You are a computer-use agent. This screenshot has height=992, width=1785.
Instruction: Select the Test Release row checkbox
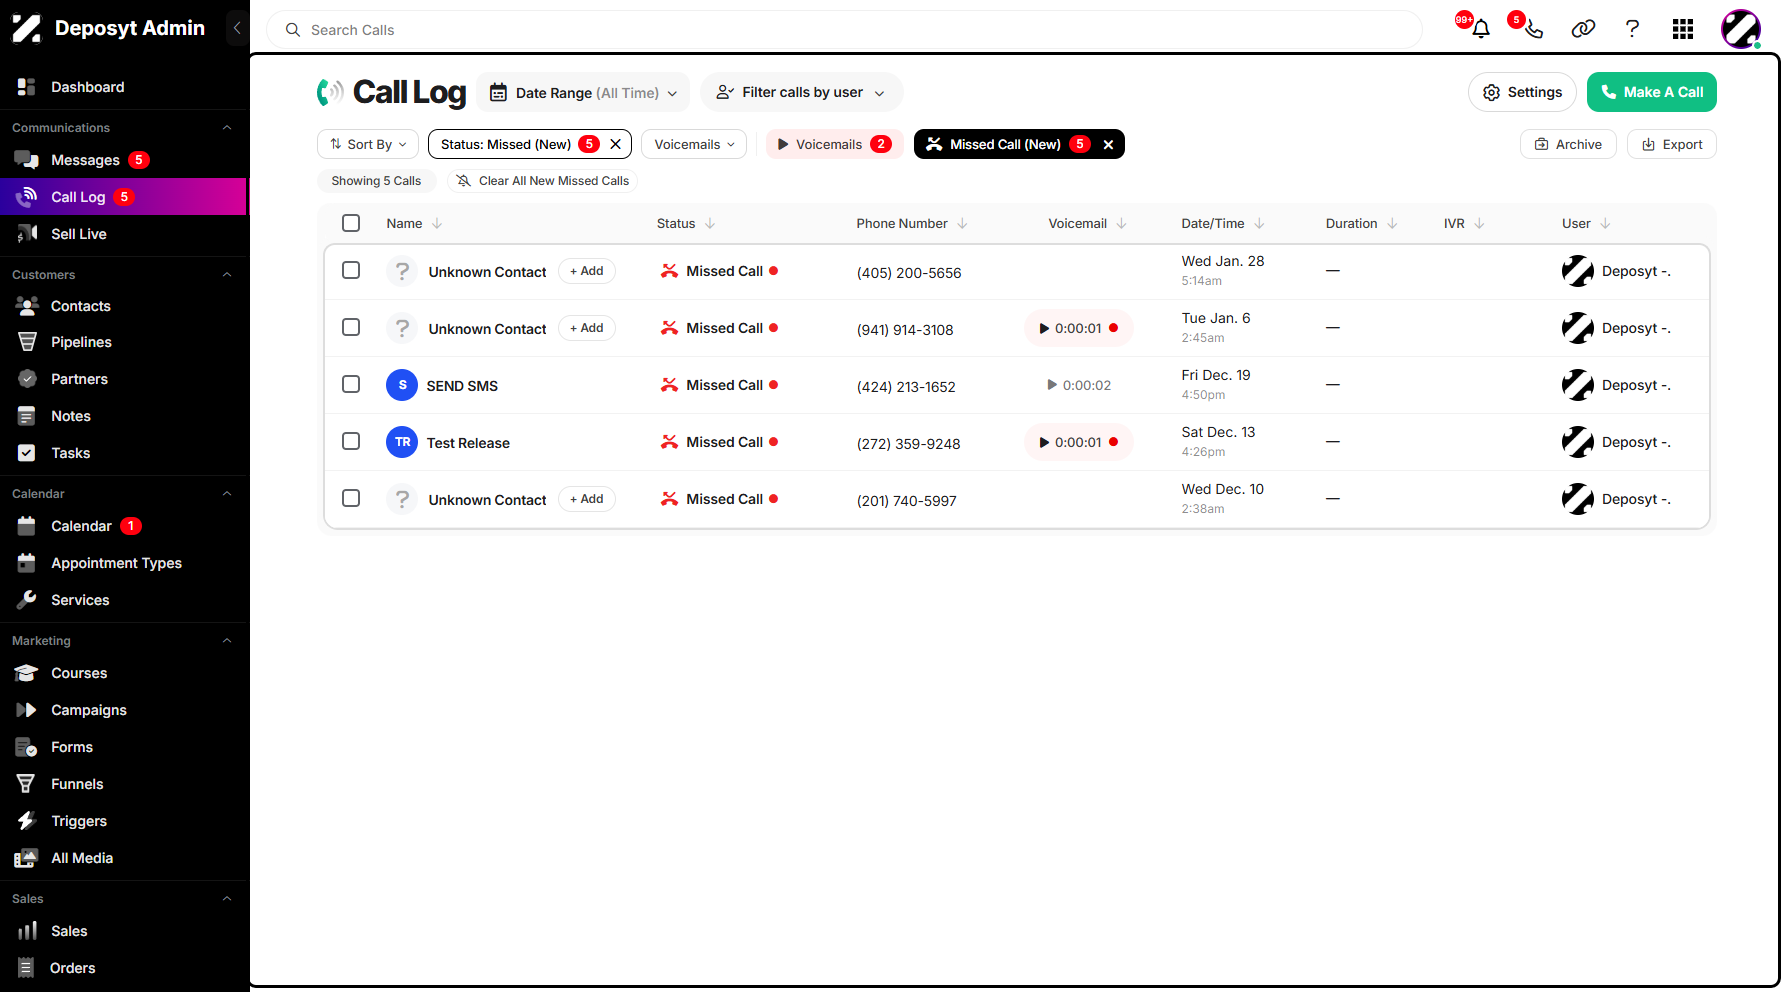[351, 441]
